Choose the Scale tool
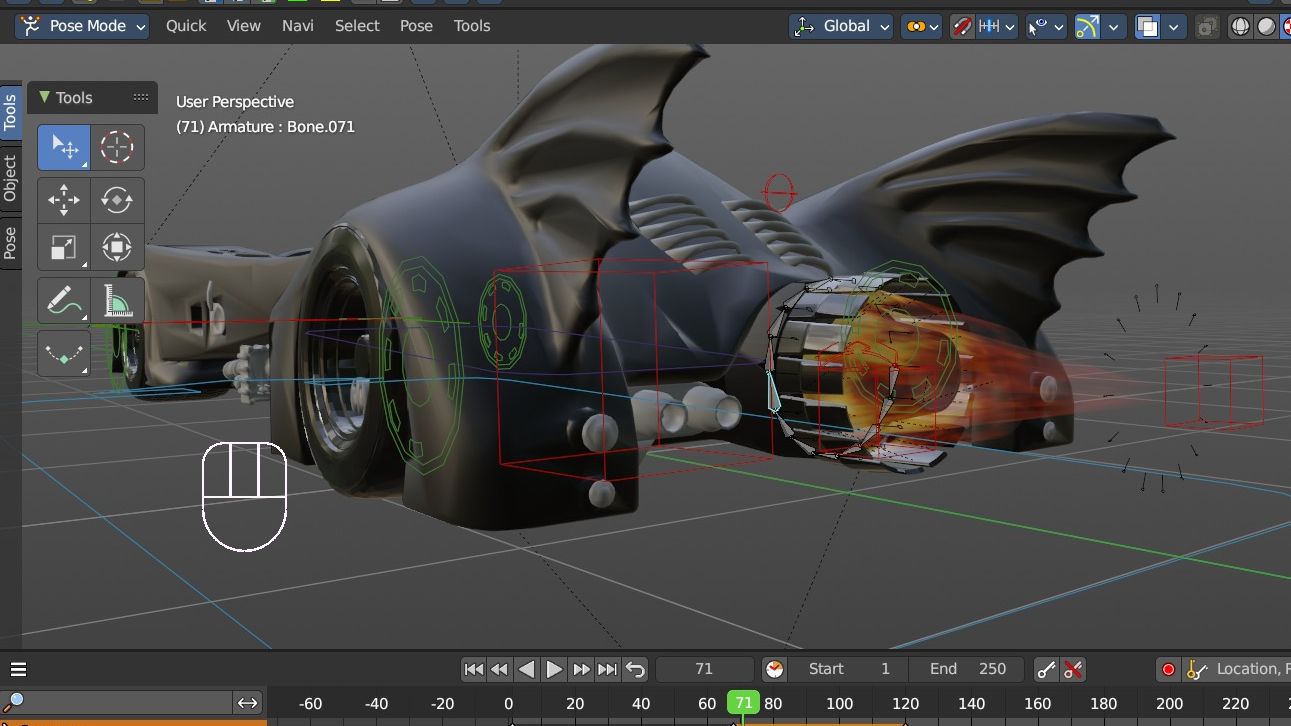 (64, 247)
